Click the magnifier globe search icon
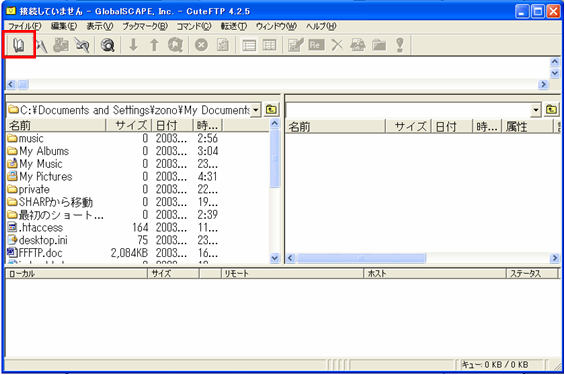 tap(107, 45)
